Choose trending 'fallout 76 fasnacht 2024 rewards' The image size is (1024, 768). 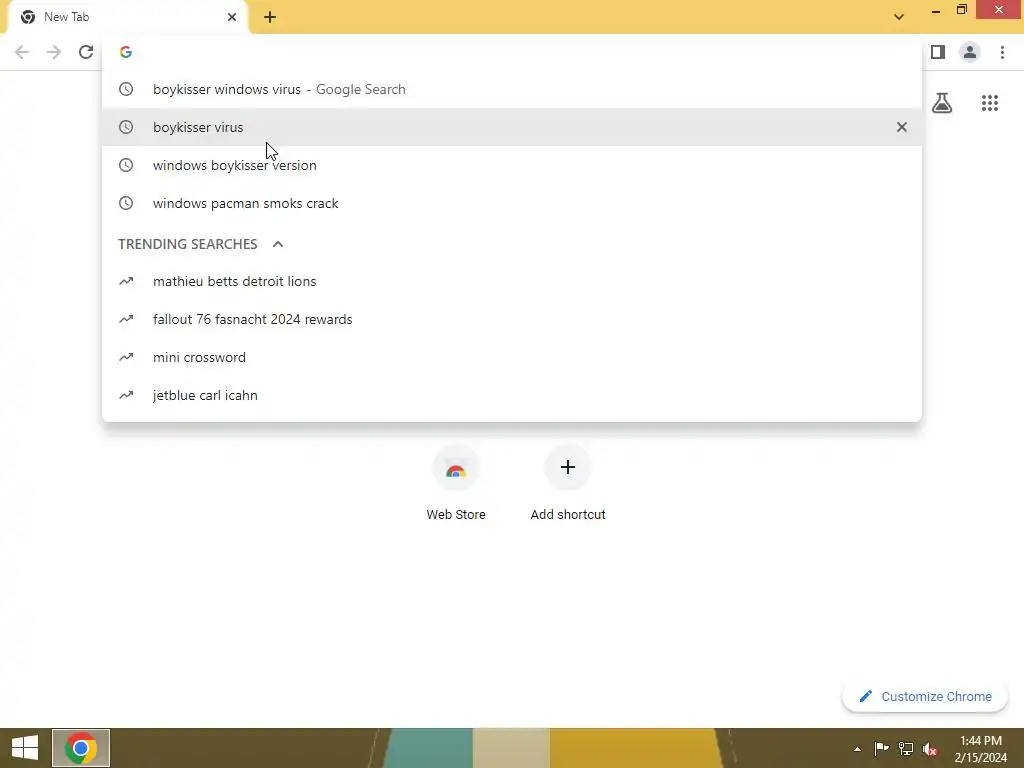pyautogui.click(x=512, y=319)
